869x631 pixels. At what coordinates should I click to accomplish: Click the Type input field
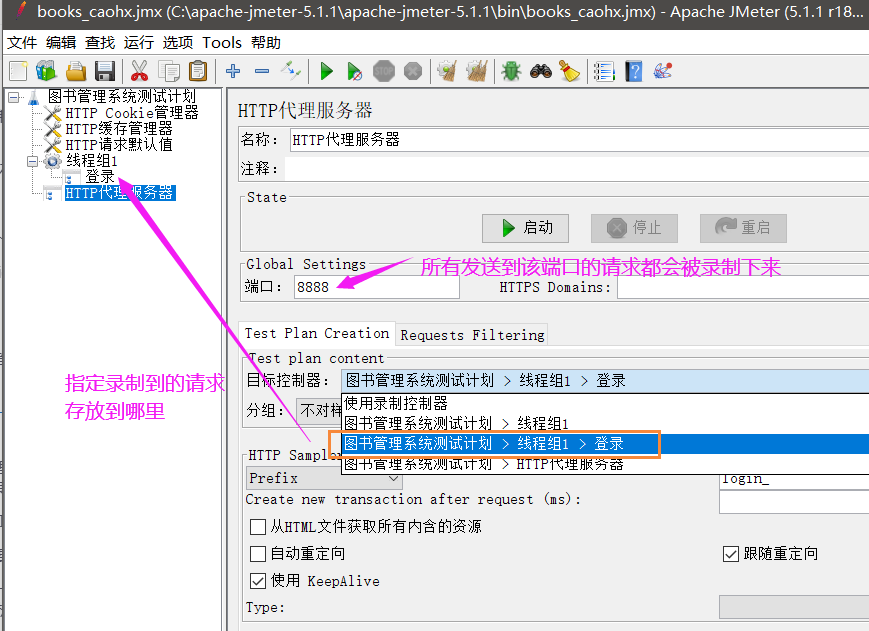(794, 607)
